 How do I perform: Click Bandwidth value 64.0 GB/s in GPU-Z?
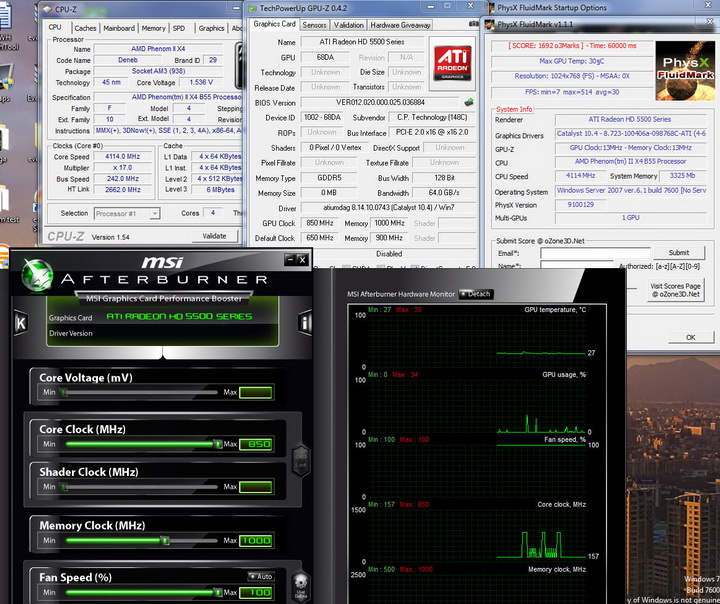pyautogui.click(x=444, y=192)
